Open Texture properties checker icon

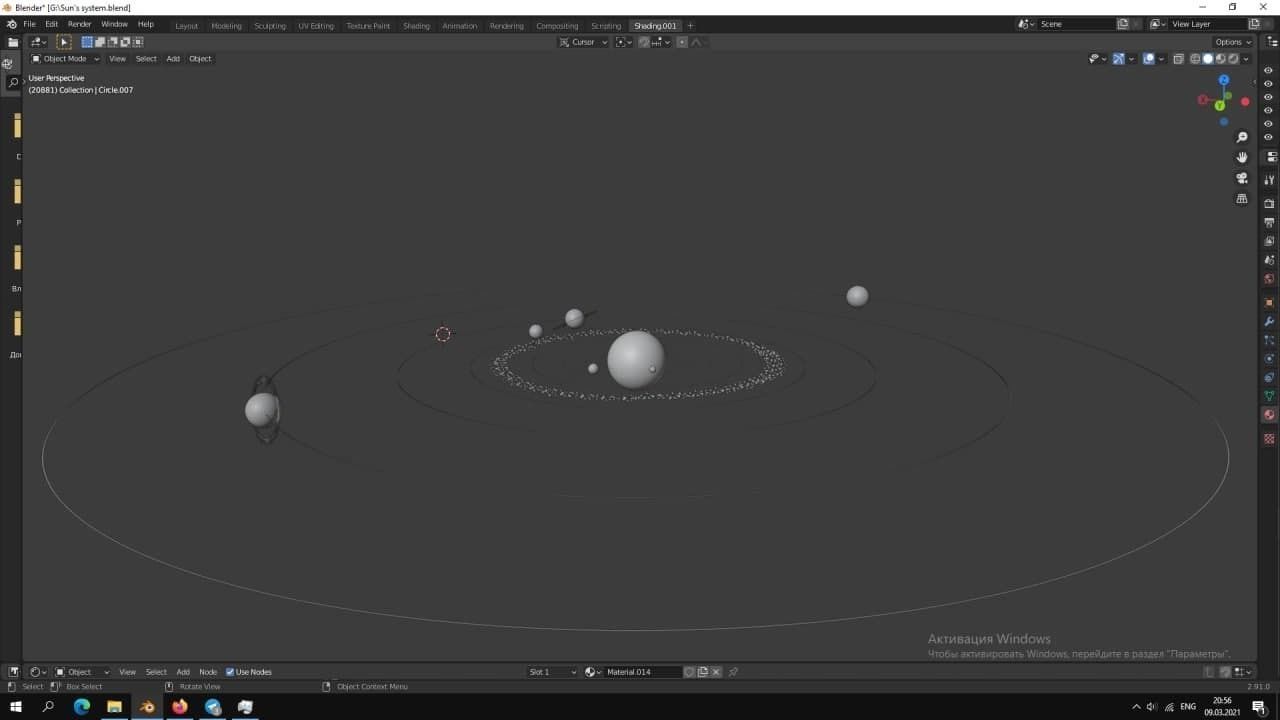1269,438
